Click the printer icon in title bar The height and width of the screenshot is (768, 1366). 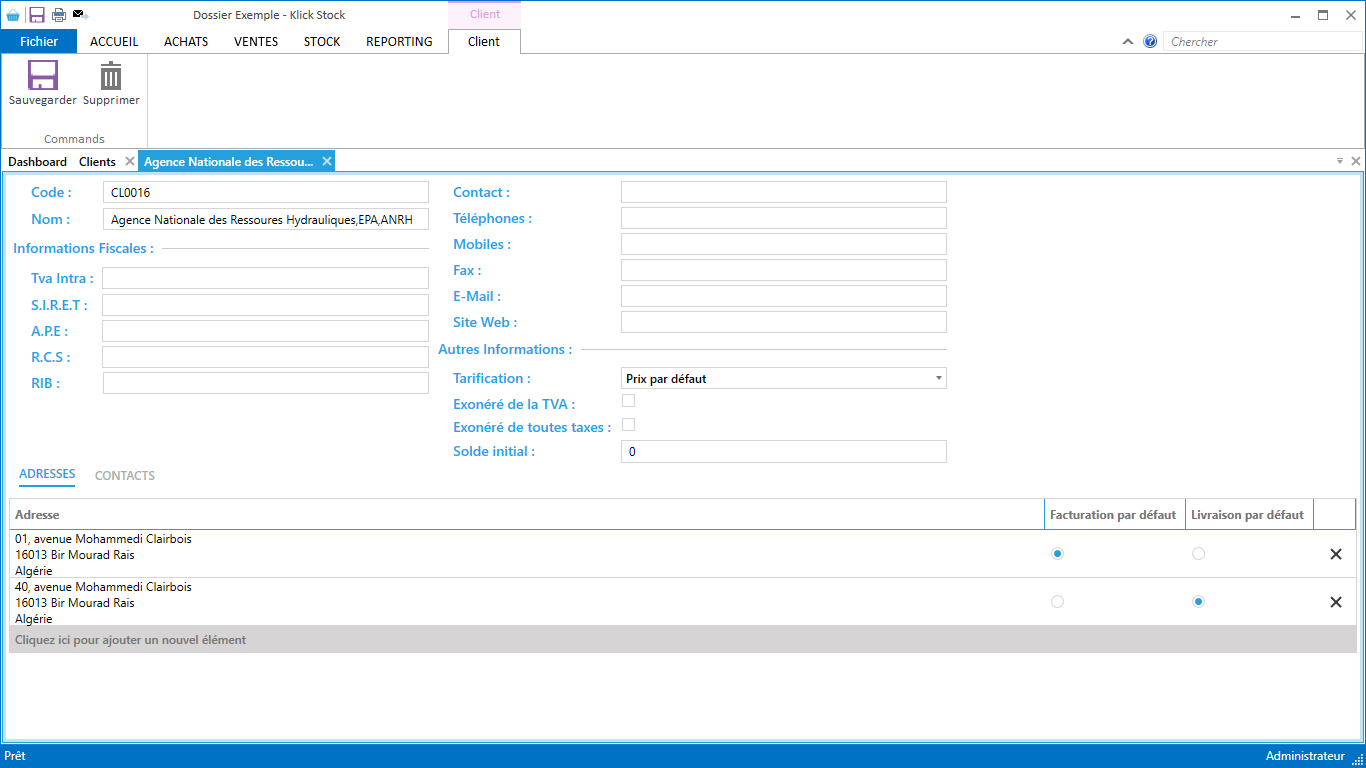point(59,15)
